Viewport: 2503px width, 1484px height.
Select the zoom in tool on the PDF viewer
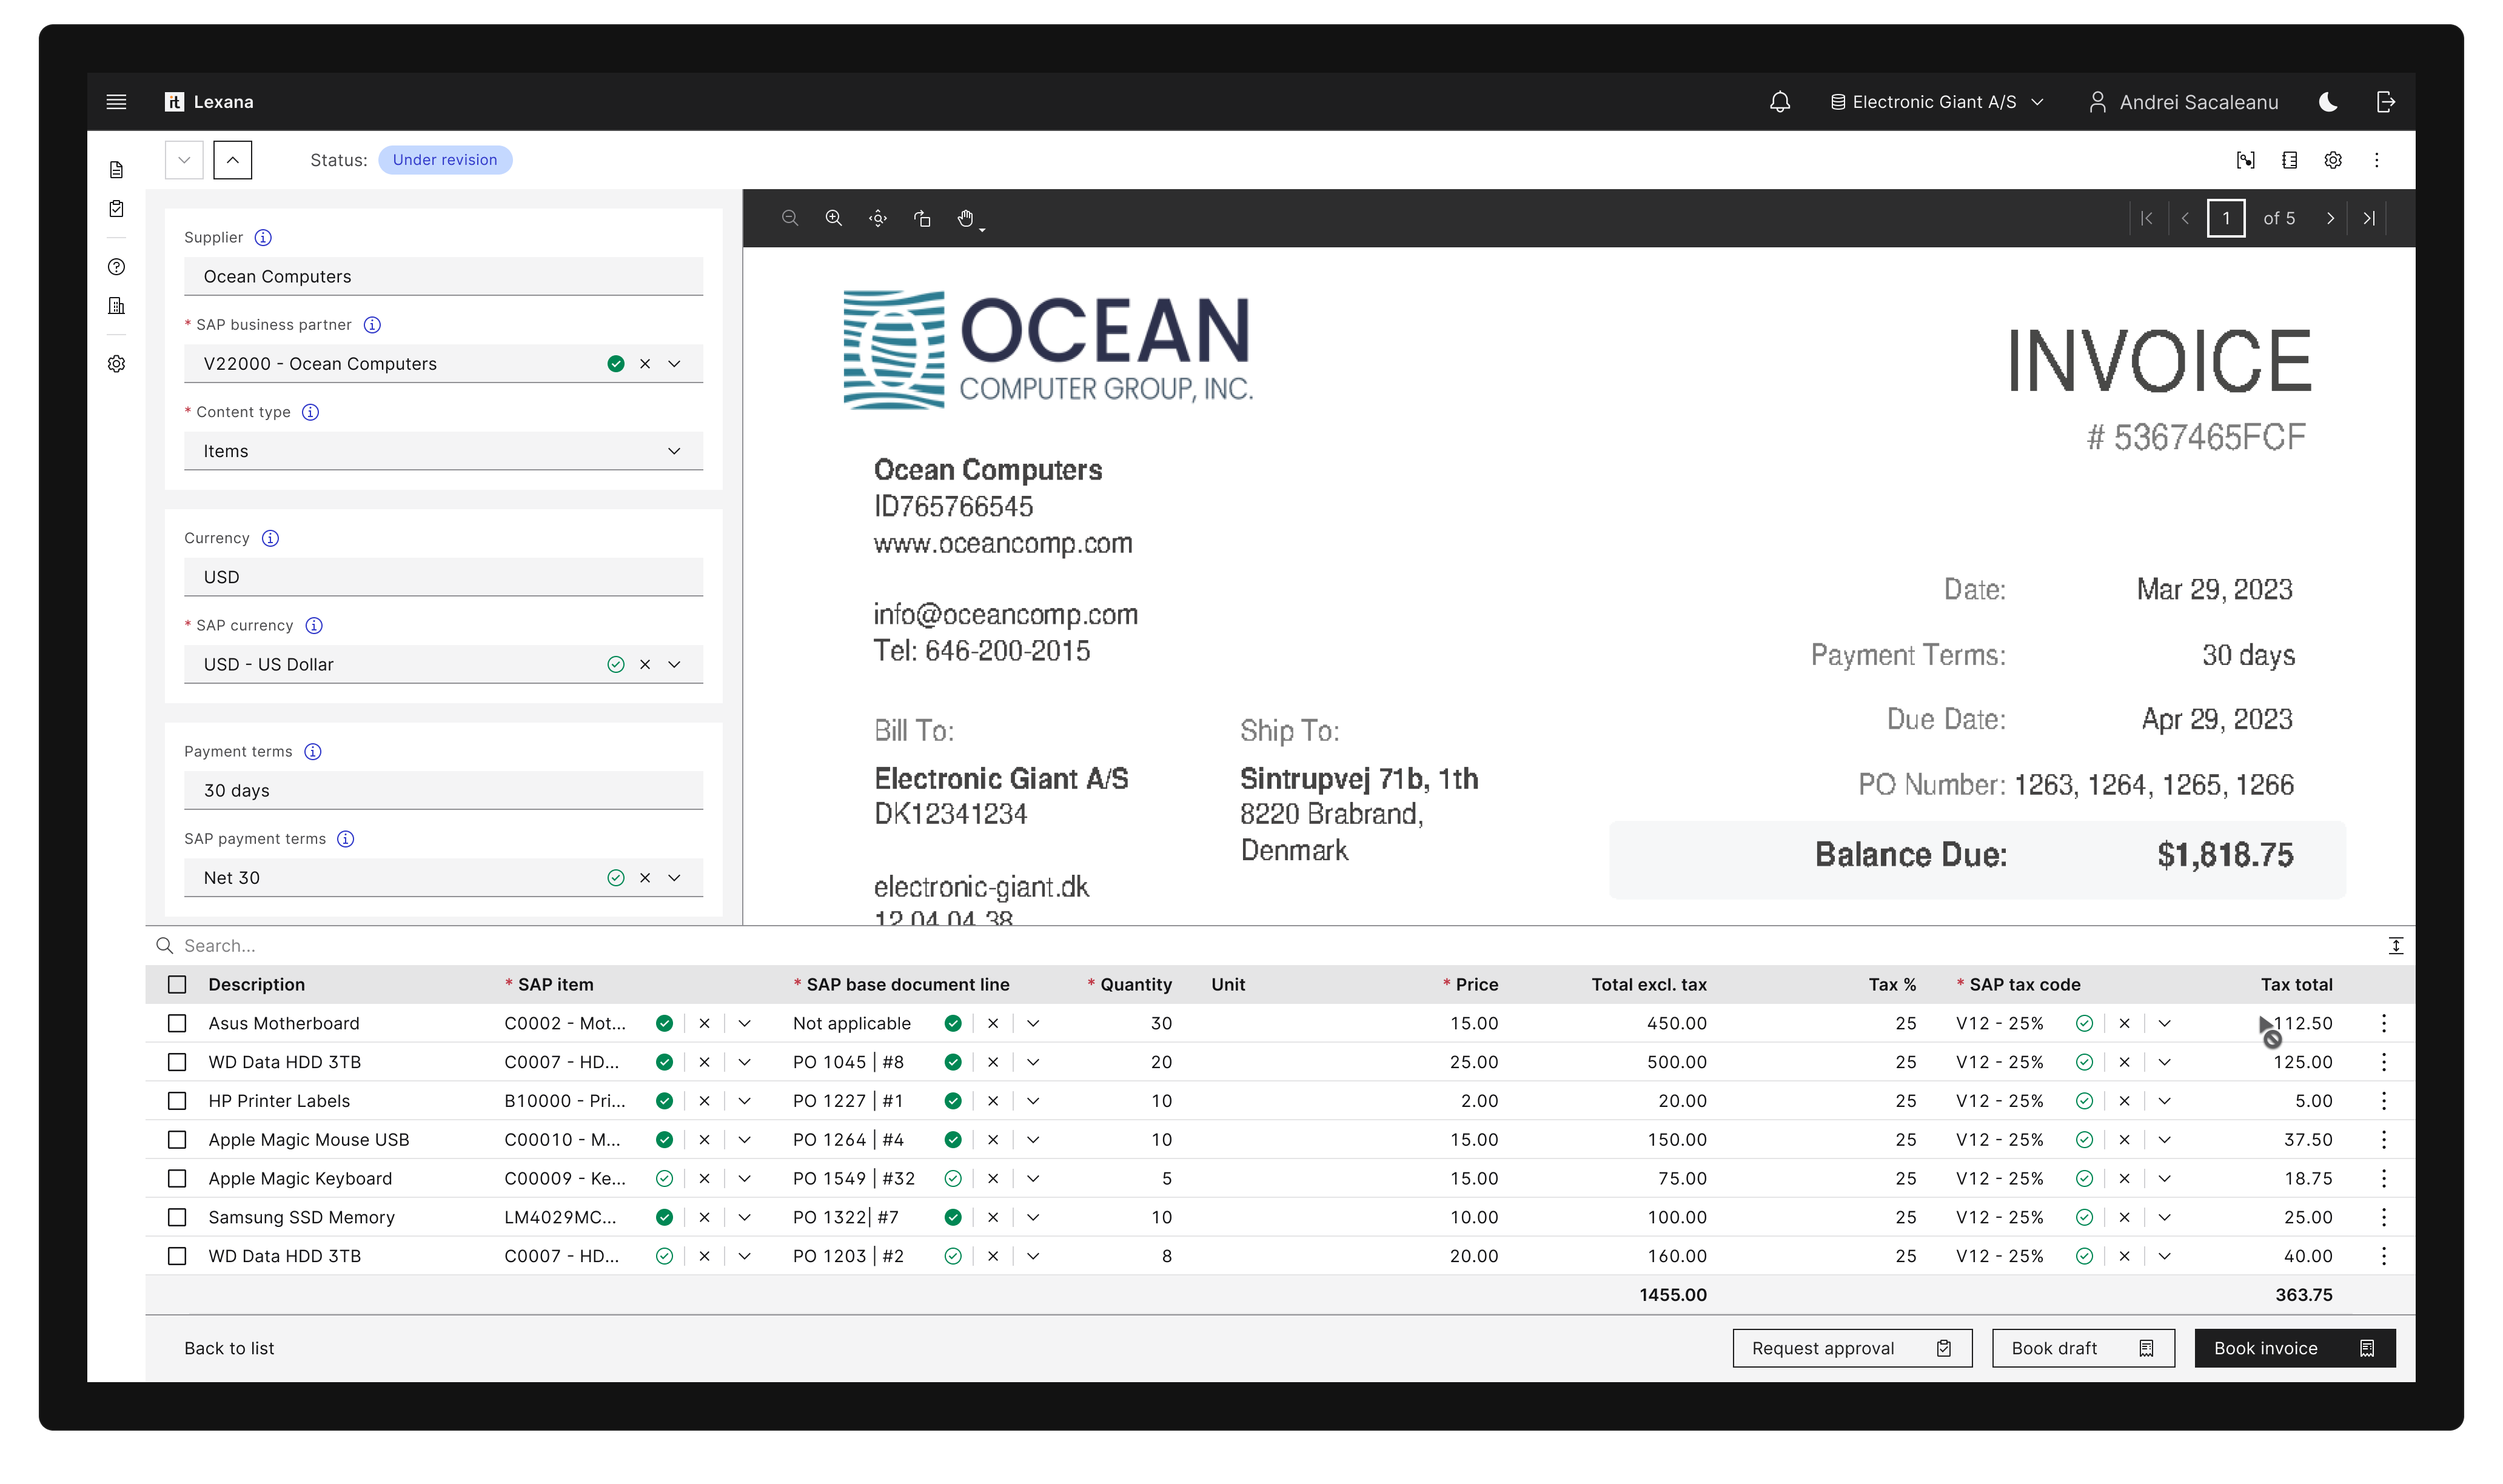(x=833, y=218)
